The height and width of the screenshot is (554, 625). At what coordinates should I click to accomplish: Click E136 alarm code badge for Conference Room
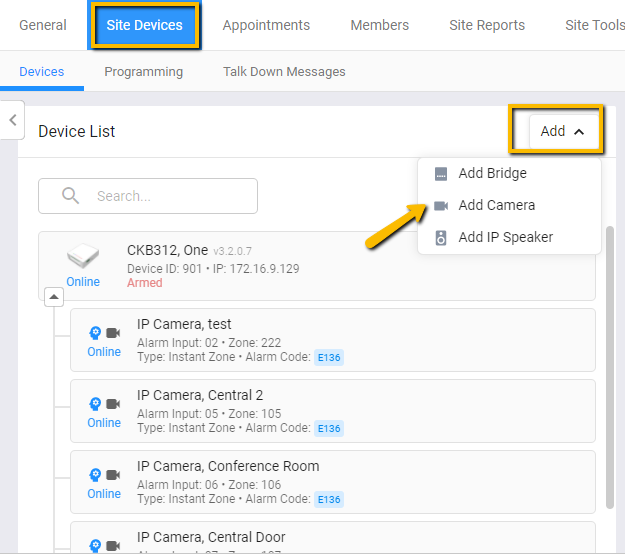click(x=329, y=499)
